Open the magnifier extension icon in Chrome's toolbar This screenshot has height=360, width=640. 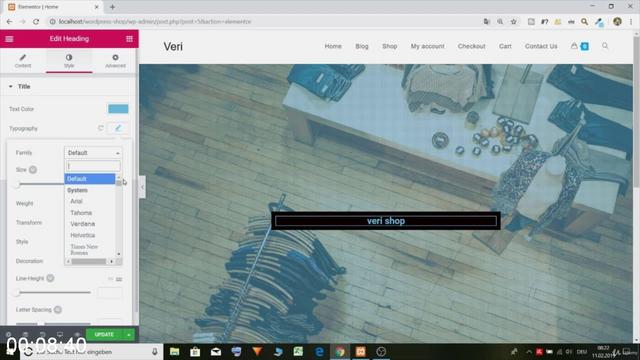pyautogui.click(x=584, y=22)
